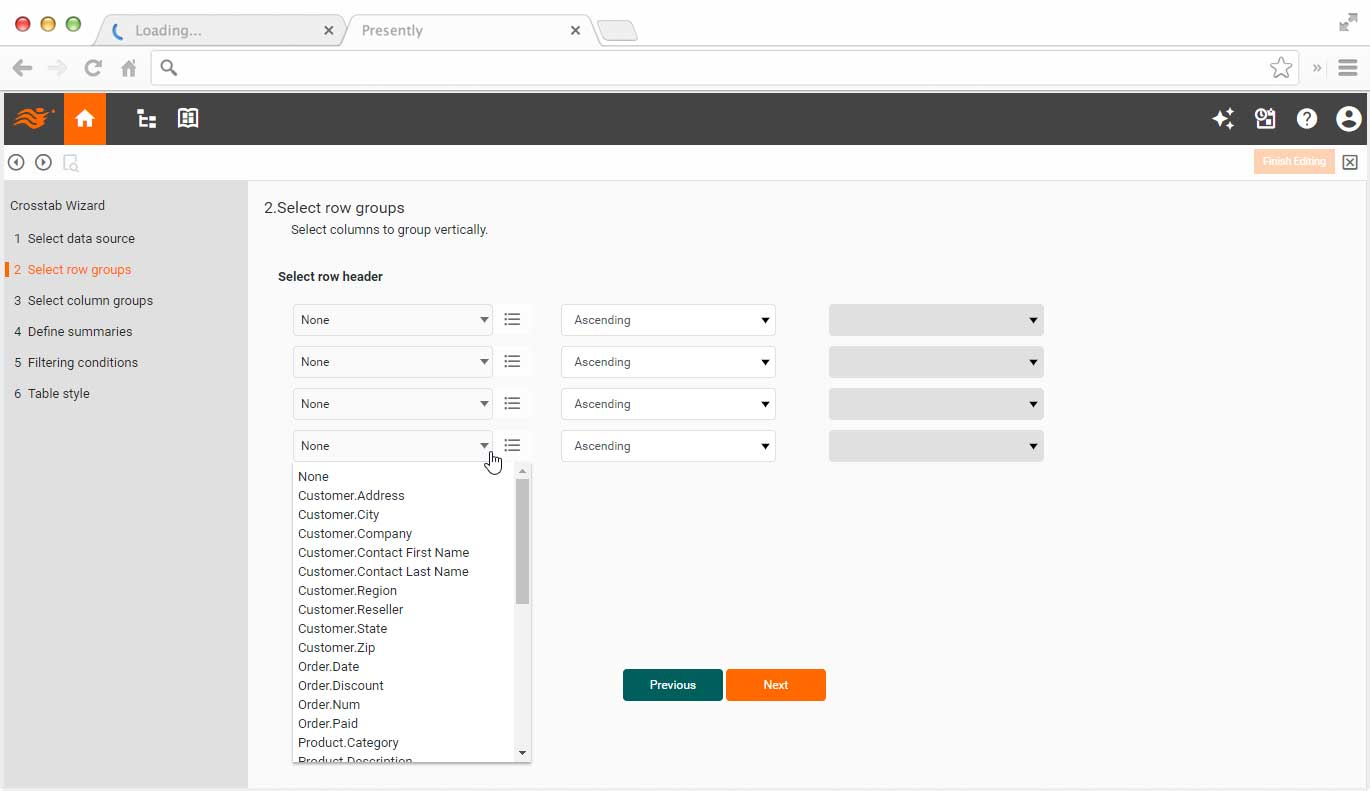This screenshot has height=791, width=1370.
Task: Click the dropdown list scrollbar down arrow
Action: (x=522, y=752)
